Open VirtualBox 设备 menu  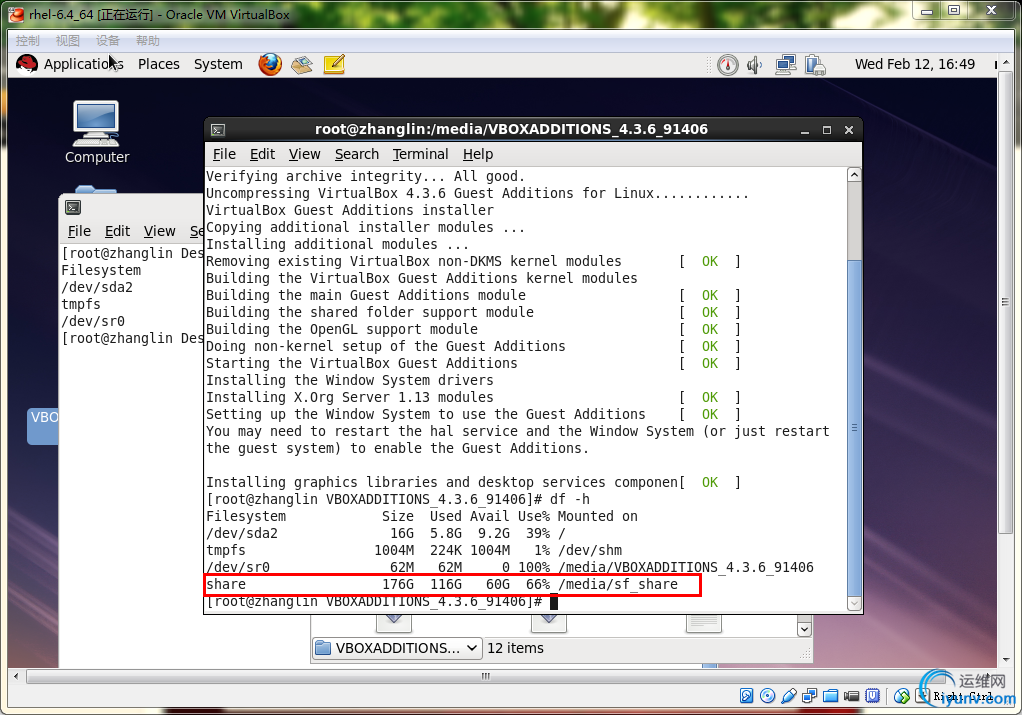point(108,40)
